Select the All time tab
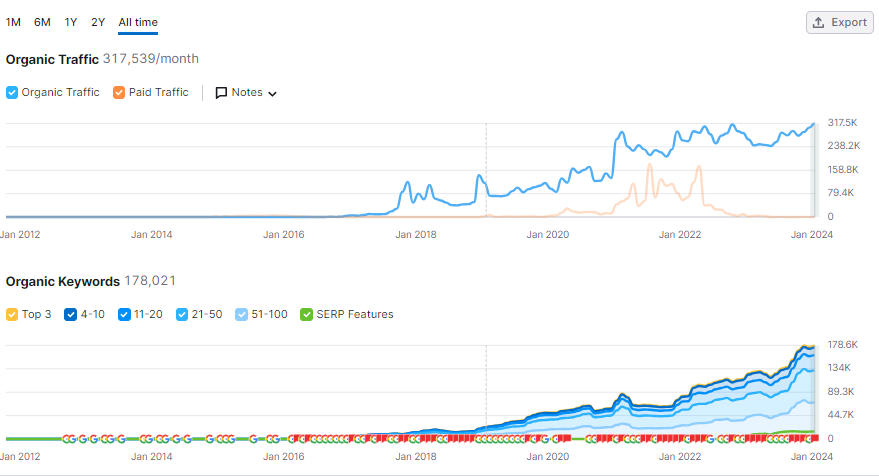879x476 pixels. tap(137, 22)
